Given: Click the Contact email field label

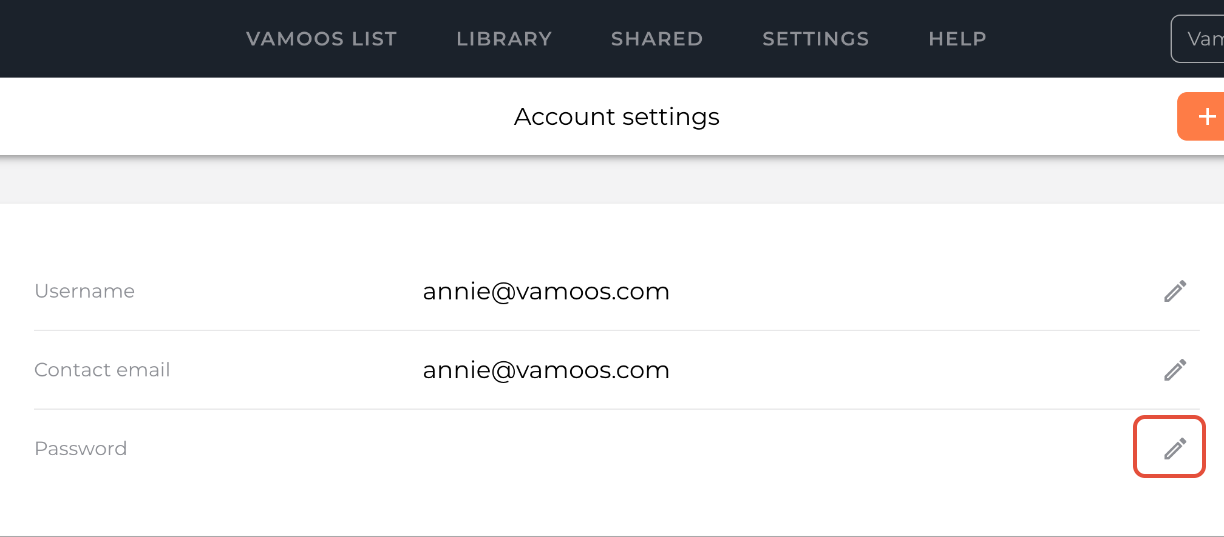Looking at the screenshot, I should click(102, 370).
